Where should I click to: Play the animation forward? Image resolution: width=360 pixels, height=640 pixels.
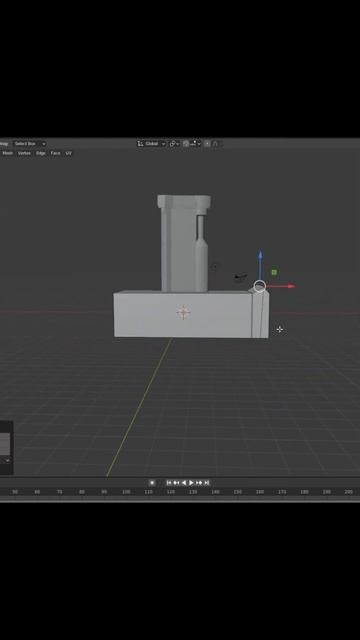click(x=191, y=482)
